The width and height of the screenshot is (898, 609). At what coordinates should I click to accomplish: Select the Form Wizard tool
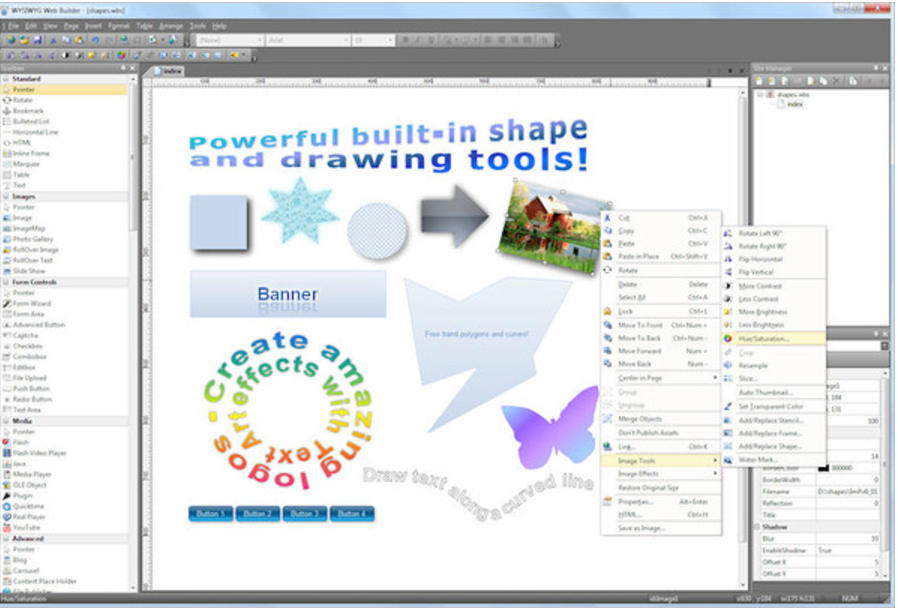(33, 304)
